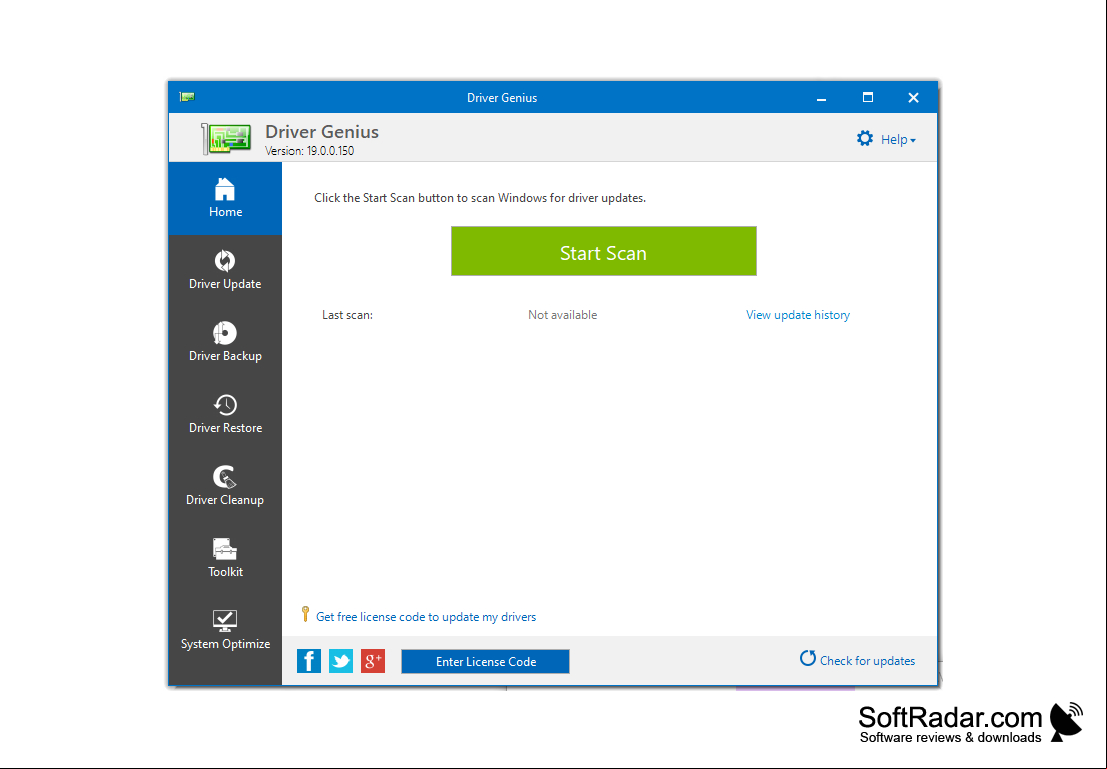Screen dimensions: 1107x769
Task: Open the Toolkit section
Action: pos(225,559)
